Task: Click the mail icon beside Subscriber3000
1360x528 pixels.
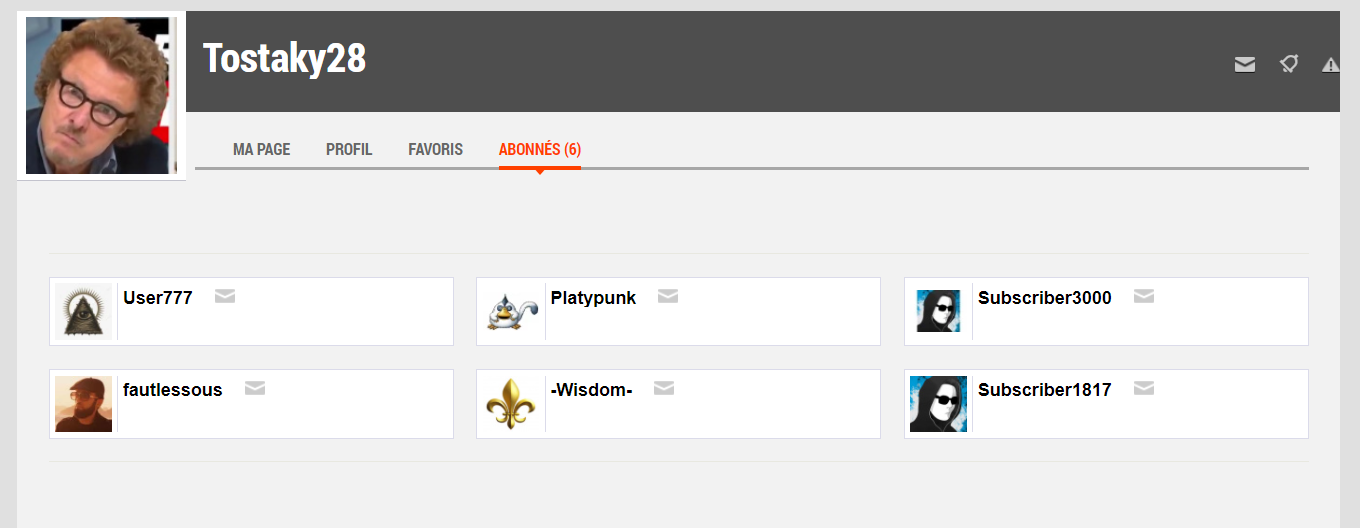Action: (1144, 296)
